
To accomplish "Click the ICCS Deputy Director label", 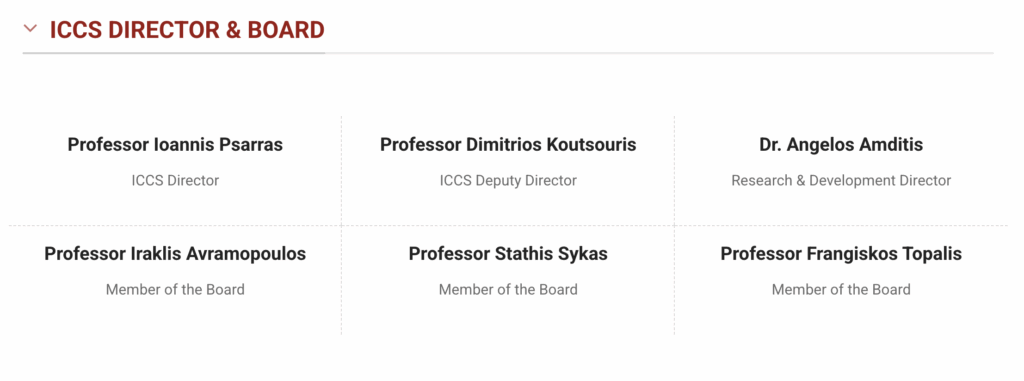I will pos(508,180).
